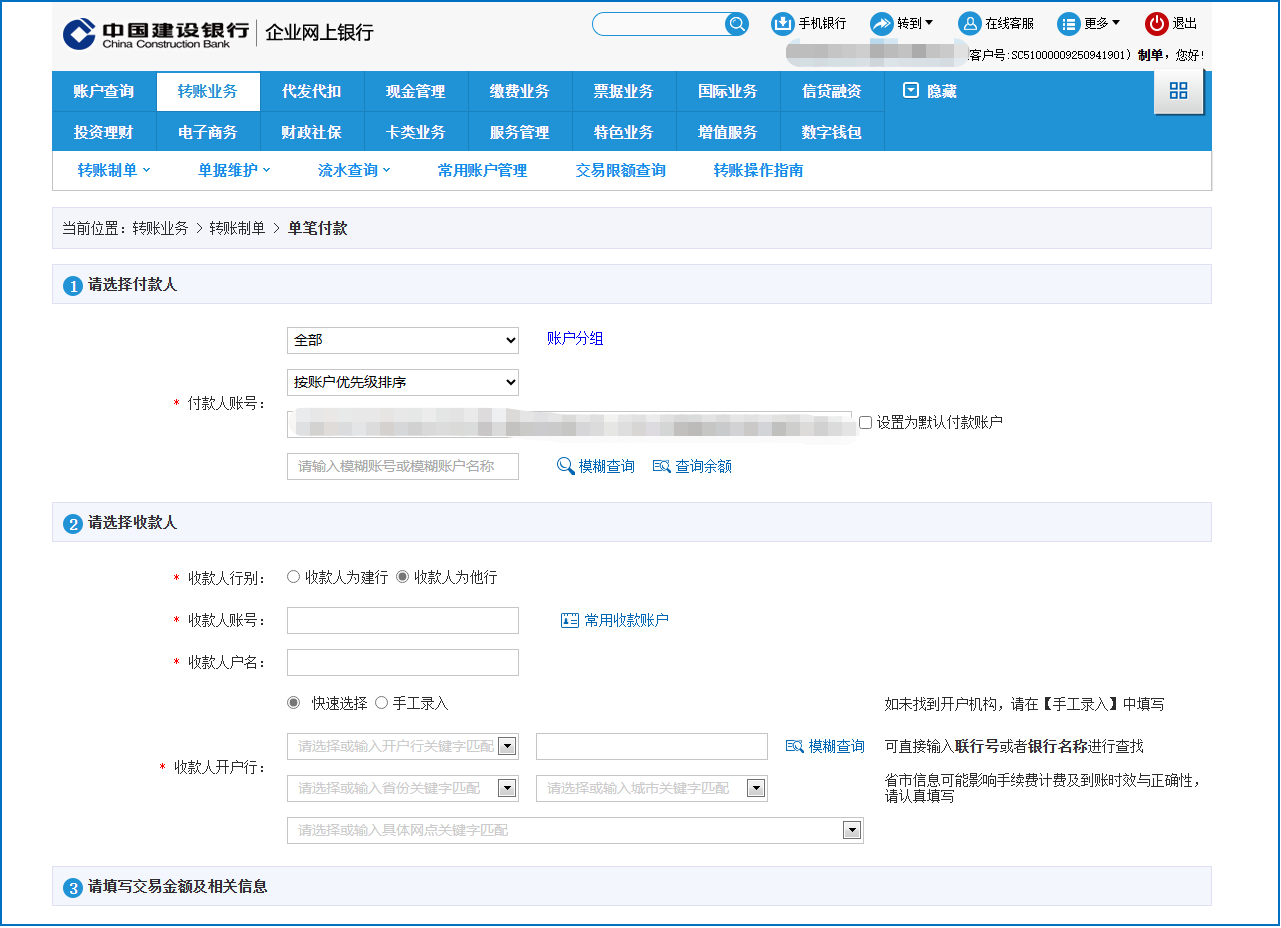Switch to 国际业务 tab
Viewport: 1281px width, 928px height.
click(x=727, y=91)
